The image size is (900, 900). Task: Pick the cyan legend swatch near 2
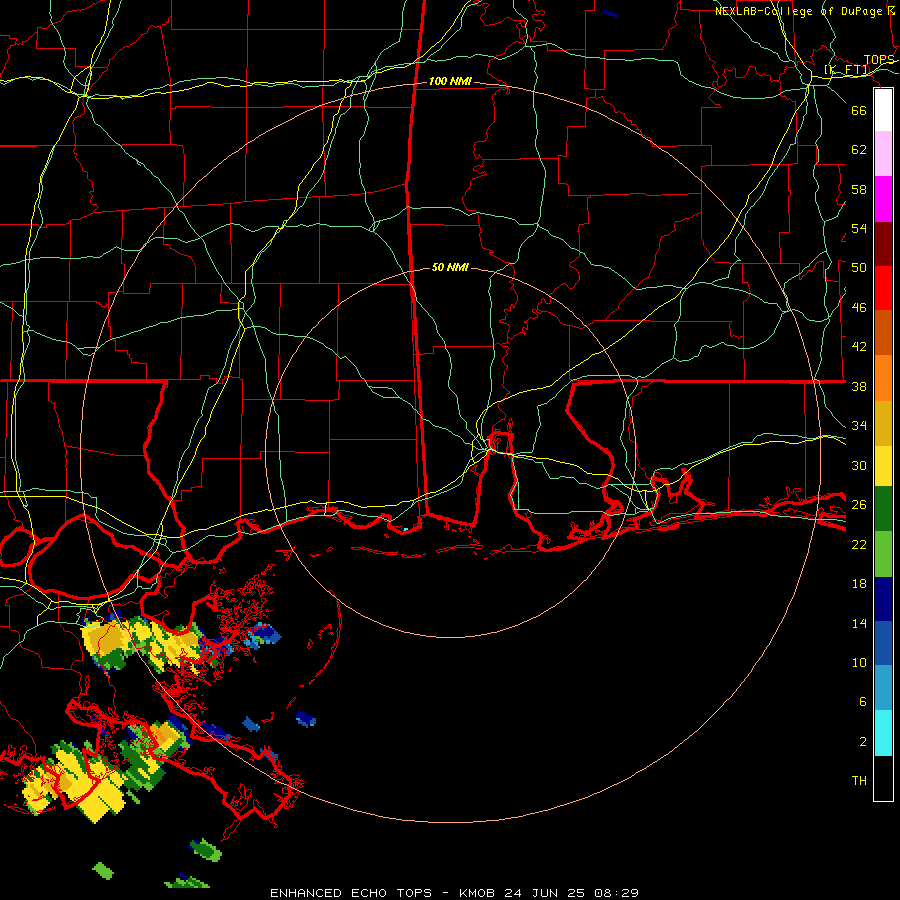click(883, 733)
